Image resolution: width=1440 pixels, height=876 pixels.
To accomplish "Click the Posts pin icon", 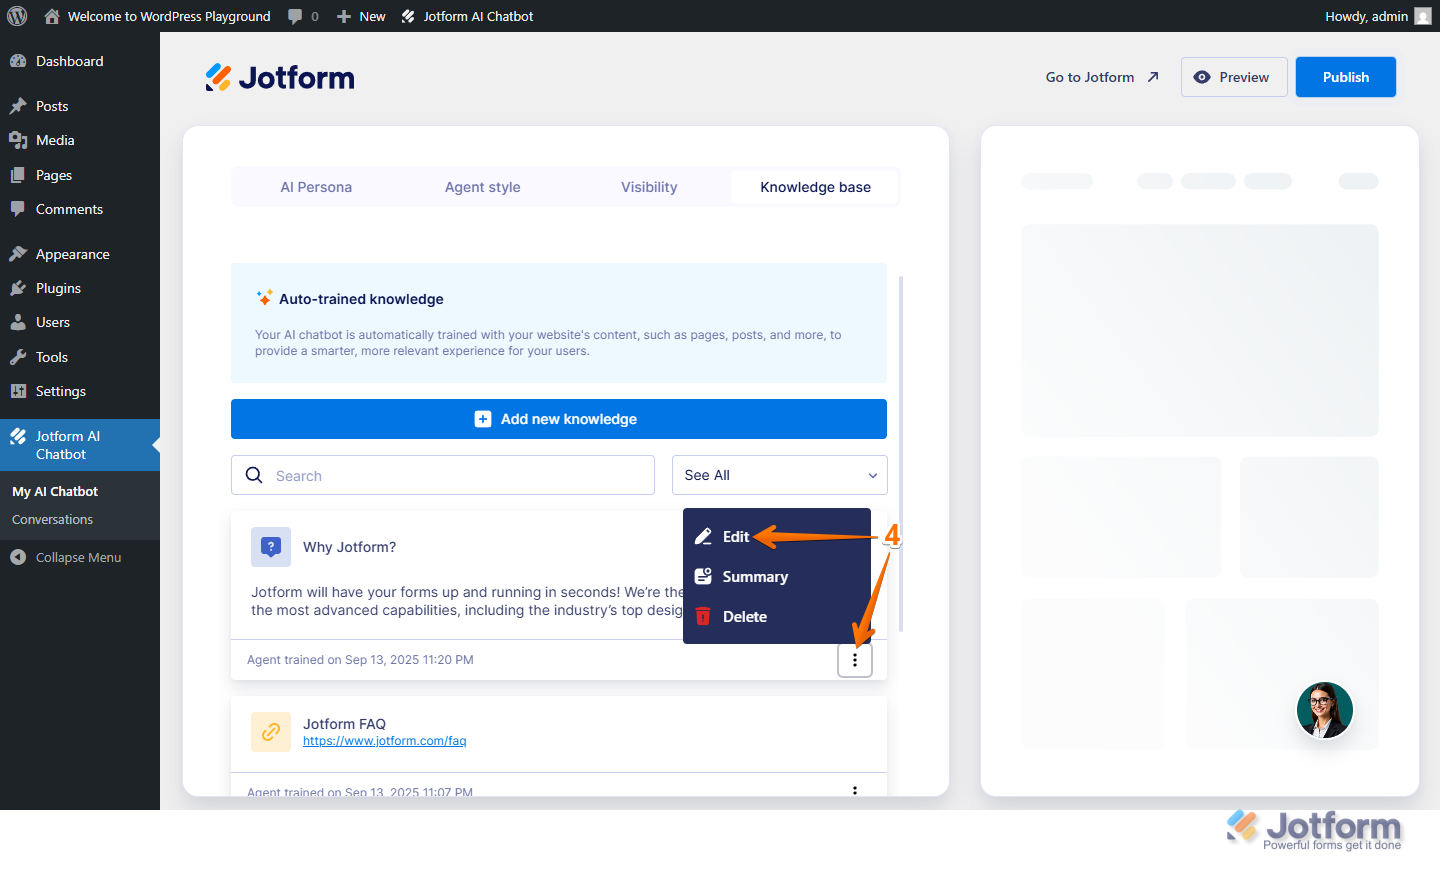I will (18, 106).
